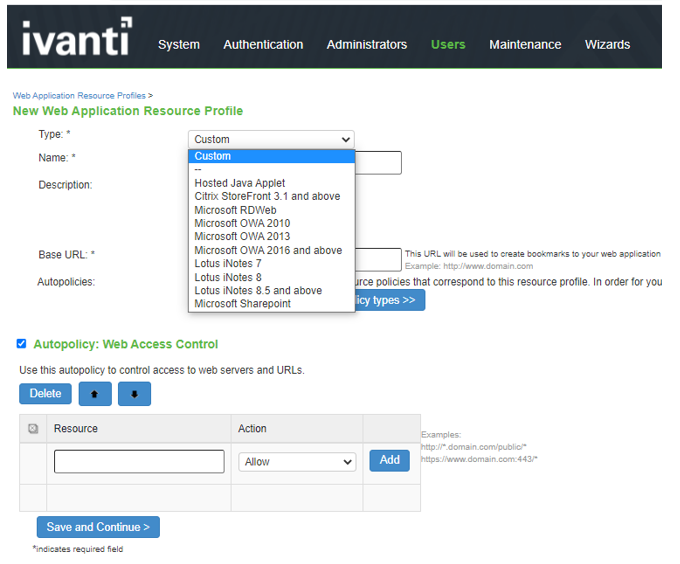Click into the Resource input field
The height and width of the screenshot is (564, 680).
[139, 462]
